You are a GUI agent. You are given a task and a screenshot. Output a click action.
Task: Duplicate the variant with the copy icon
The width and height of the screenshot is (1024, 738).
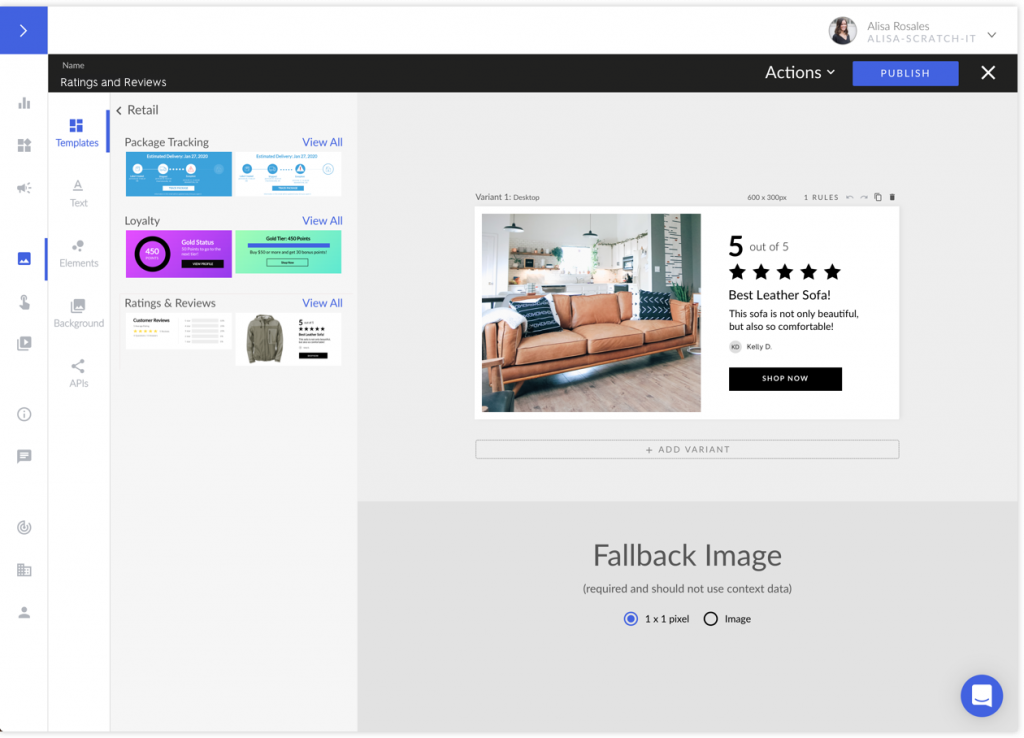[878, 197]
